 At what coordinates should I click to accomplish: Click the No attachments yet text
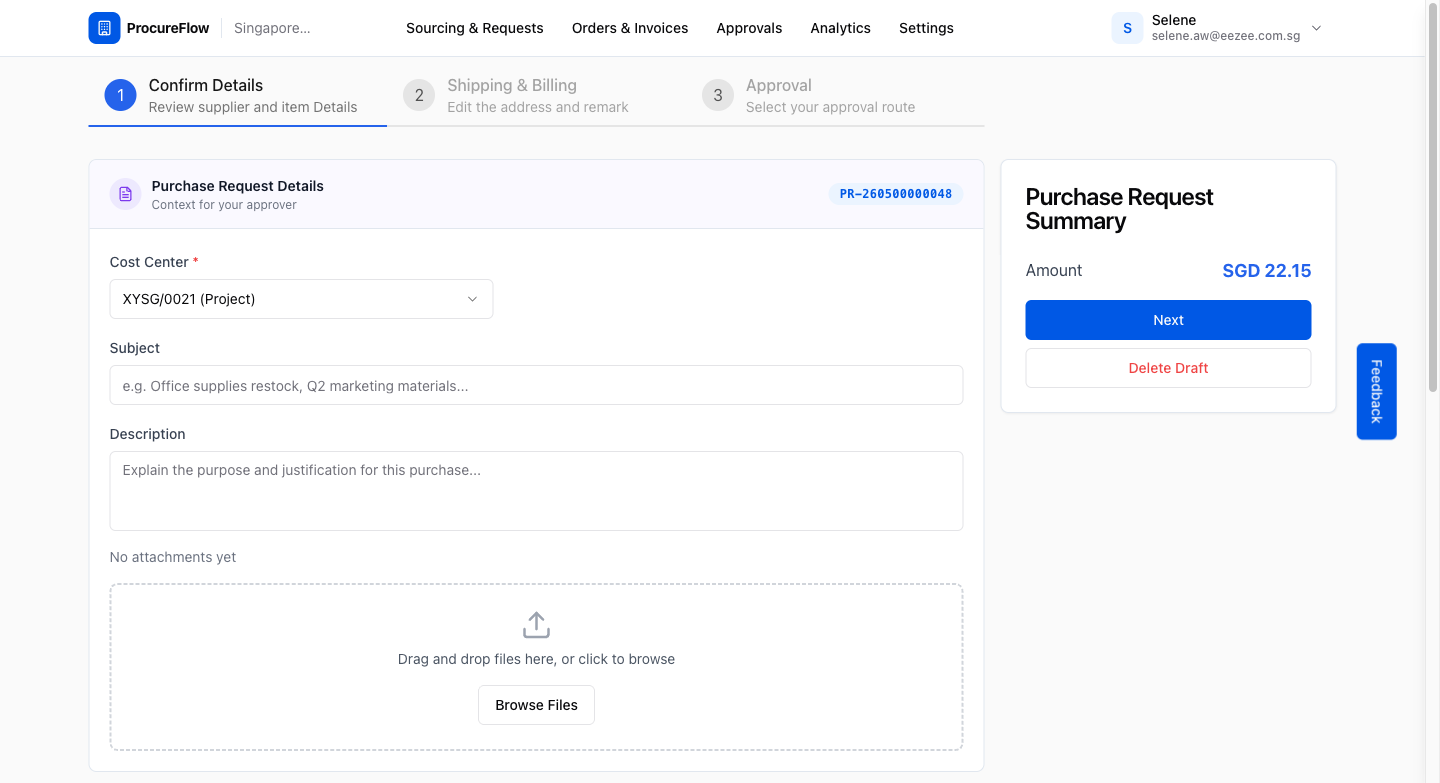(173, 557)
